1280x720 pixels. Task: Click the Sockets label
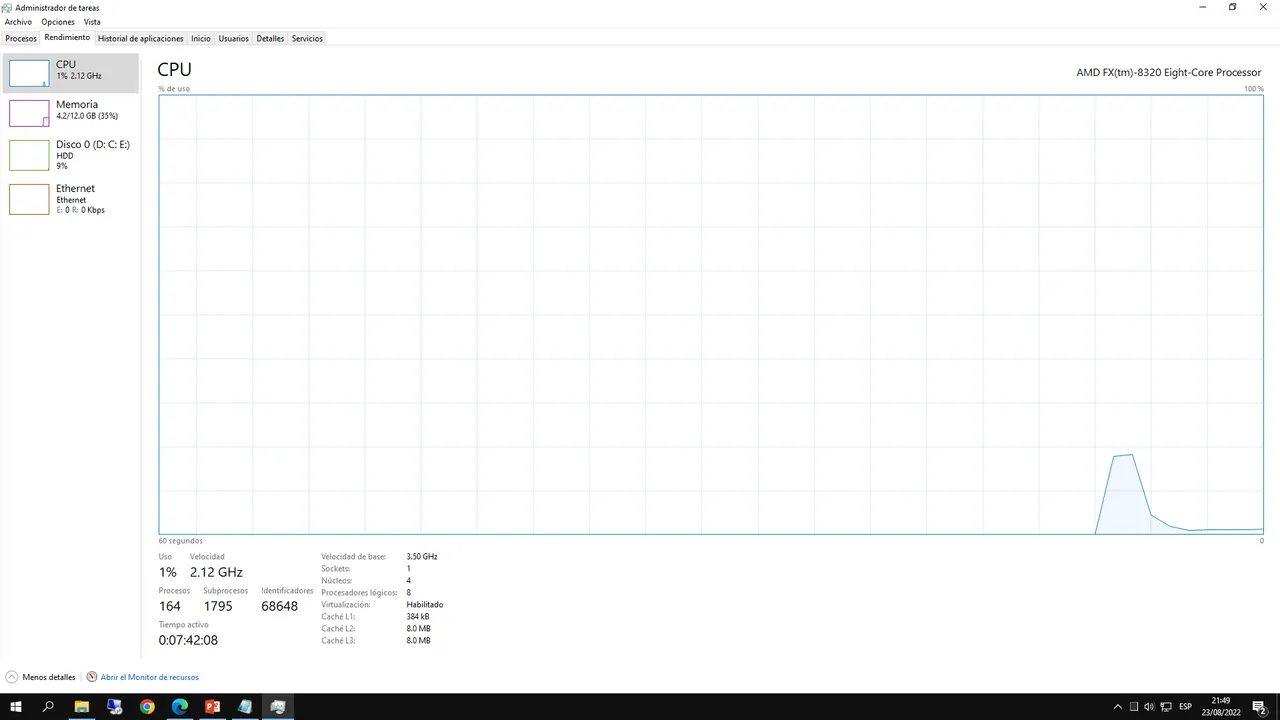[336, 568]
